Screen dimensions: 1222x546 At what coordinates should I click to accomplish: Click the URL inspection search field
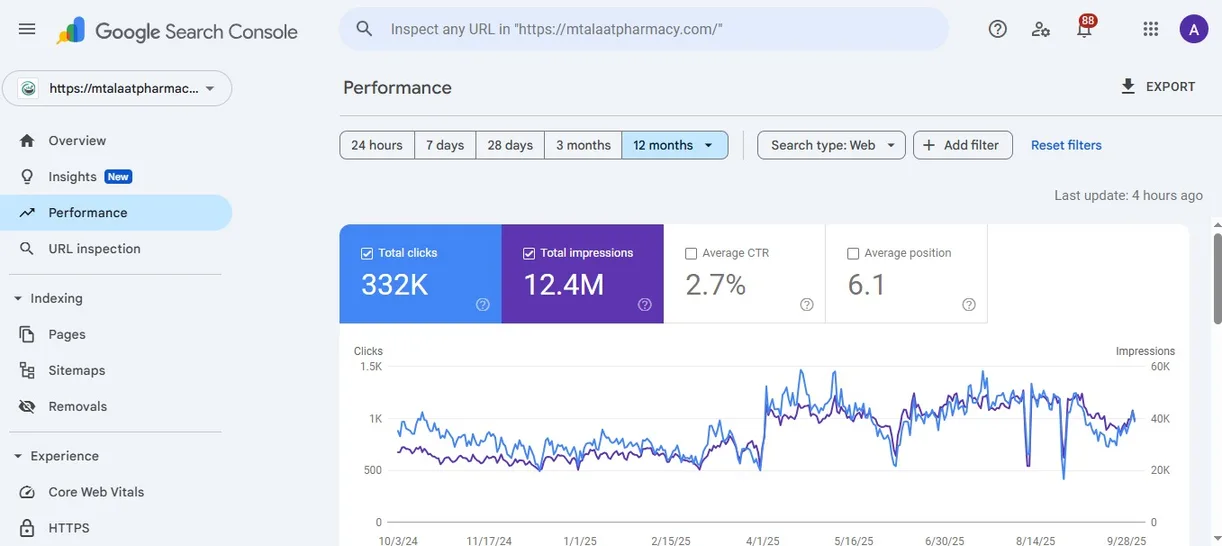644,29
